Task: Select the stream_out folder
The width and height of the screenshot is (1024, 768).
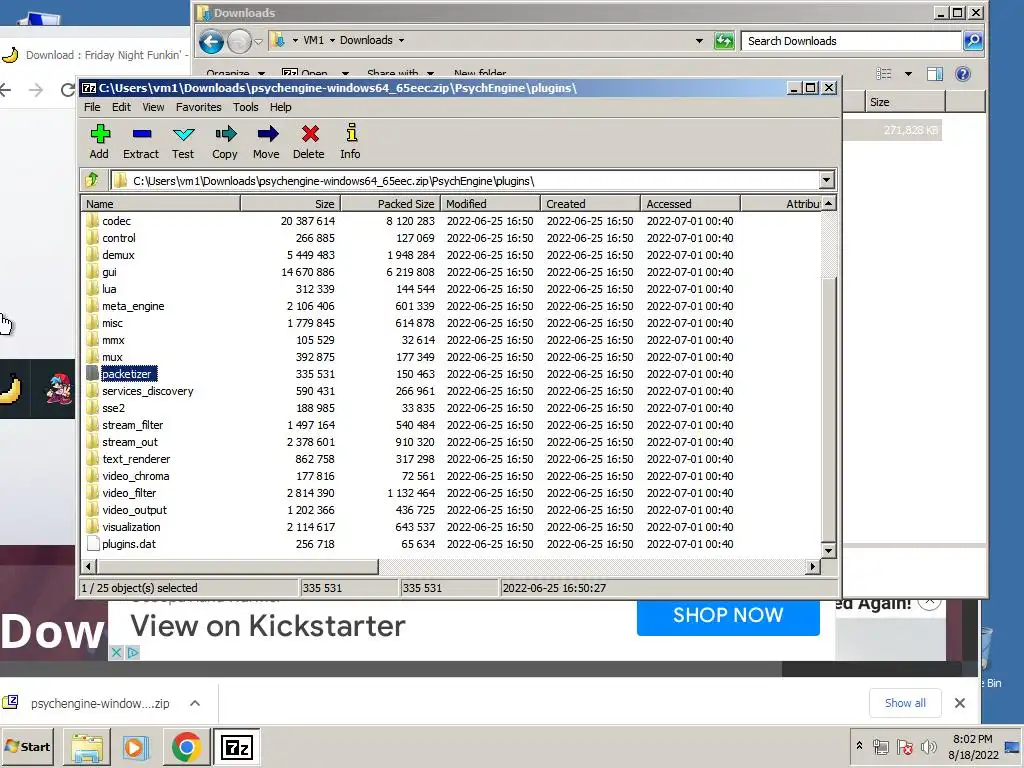Action: click(130, 442)
